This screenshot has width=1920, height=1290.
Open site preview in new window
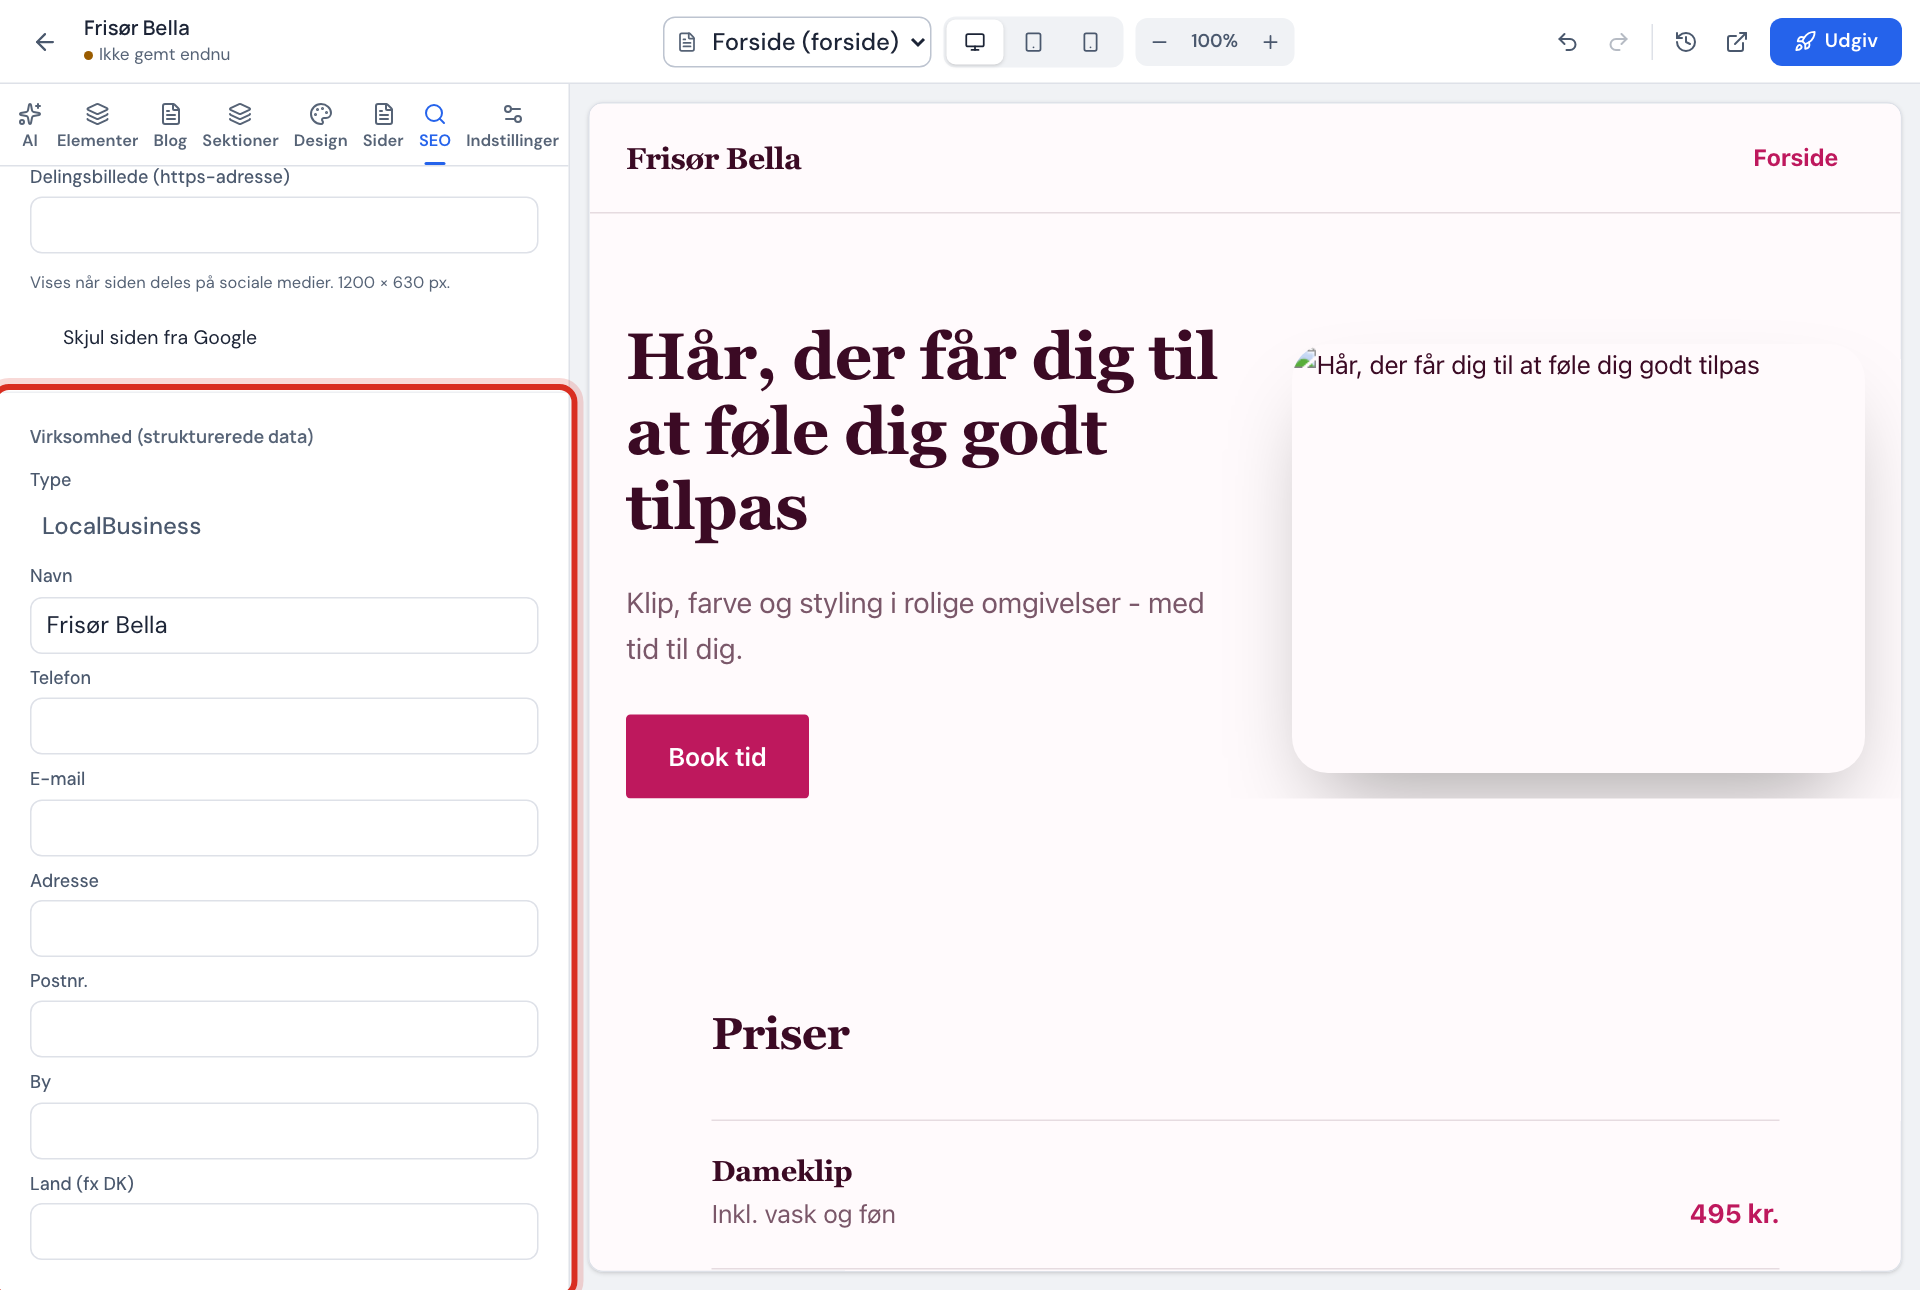[1737, 42]
